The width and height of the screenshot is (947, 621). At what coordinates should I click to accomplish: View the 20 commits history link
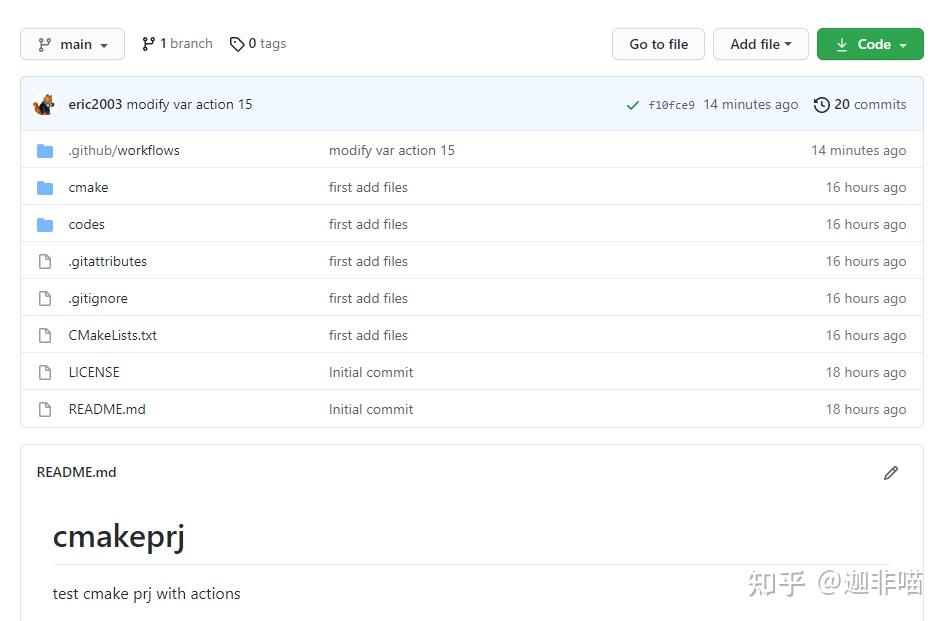[x=869, y=104]
